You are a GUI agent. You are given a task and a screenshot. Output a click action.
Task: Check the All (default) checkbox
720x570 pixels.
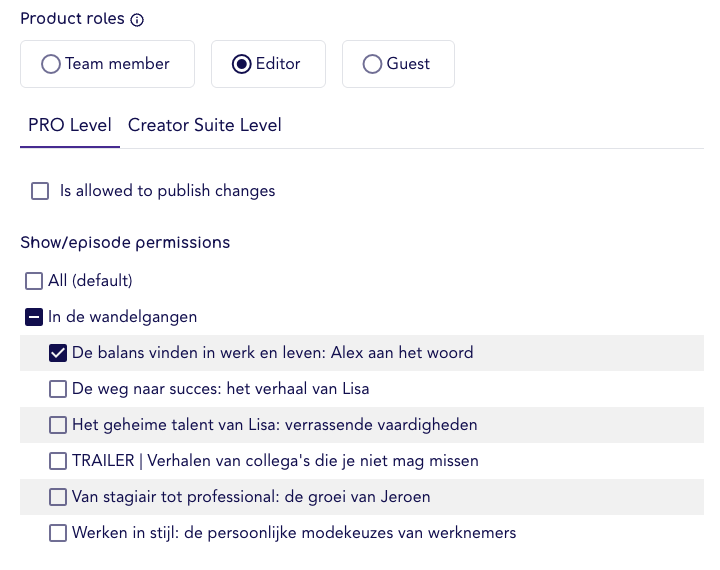34,281
